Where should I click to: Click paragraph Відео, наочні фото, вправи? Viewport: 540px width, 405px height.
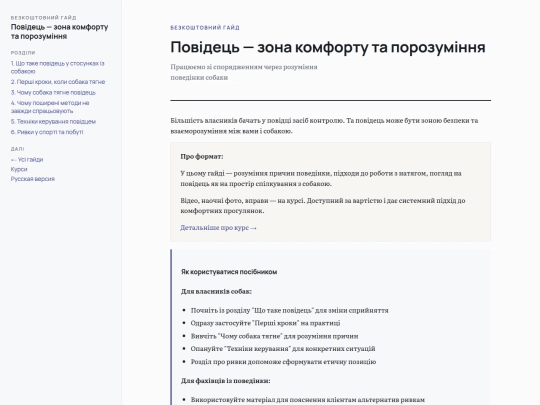click(323, 206)
